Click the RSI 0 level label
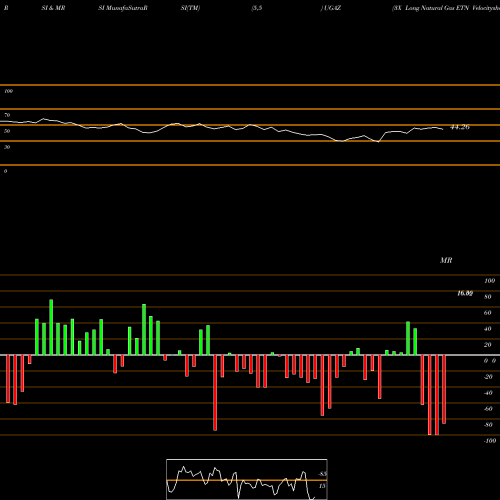 pos(5,171)
